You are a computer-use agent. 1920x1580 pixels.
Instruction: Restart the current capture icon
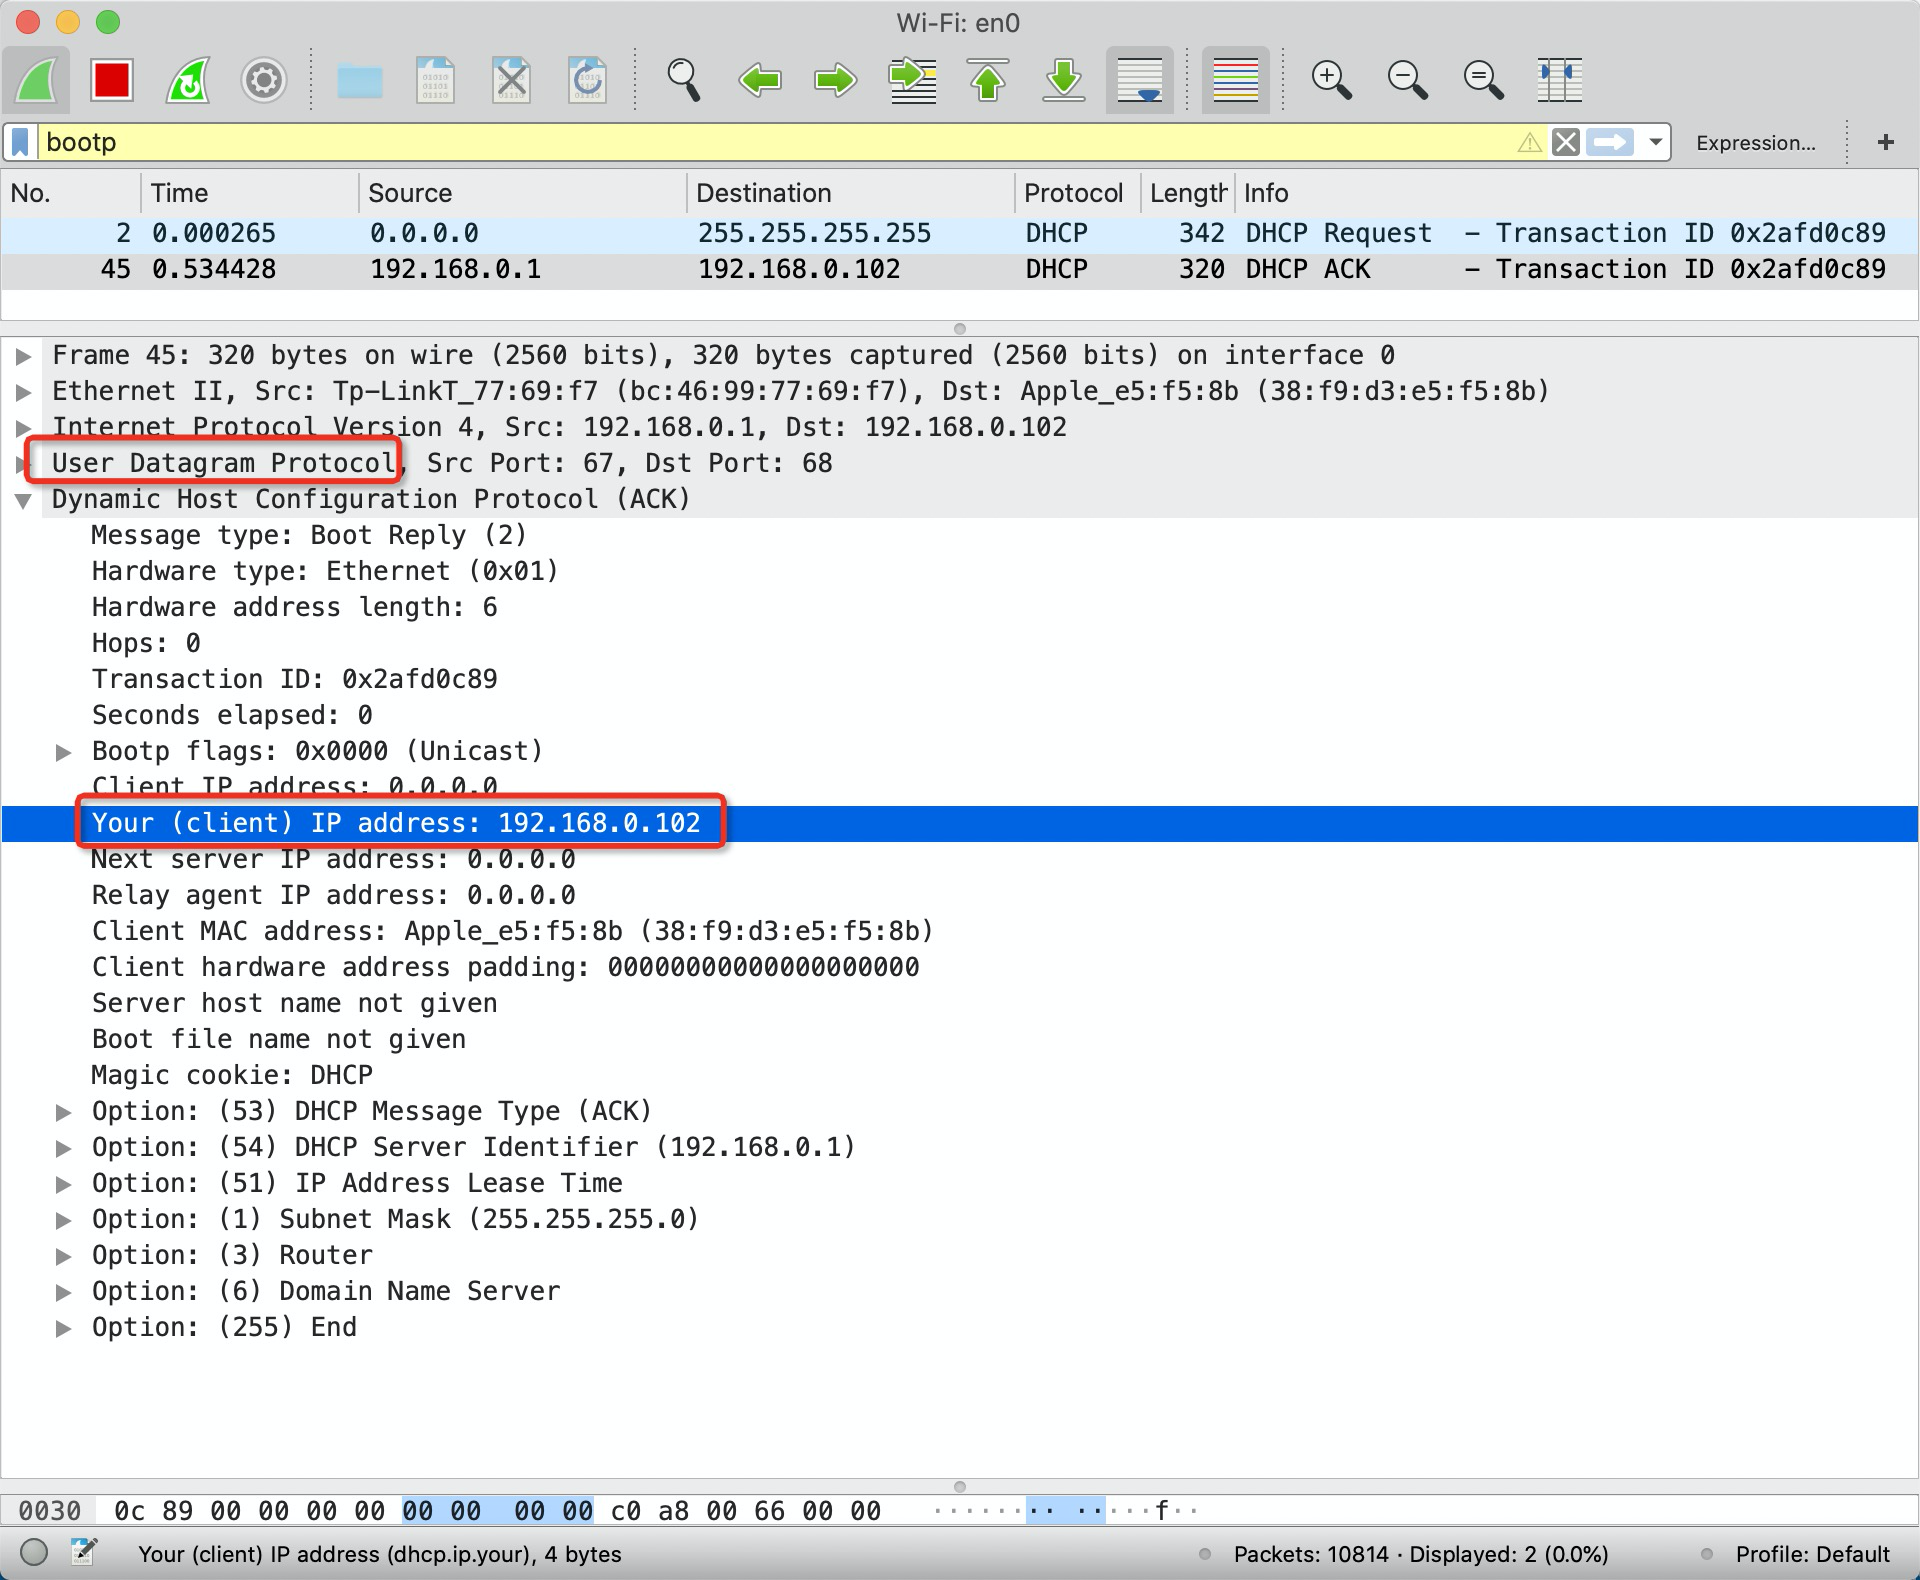pos(188,80)
